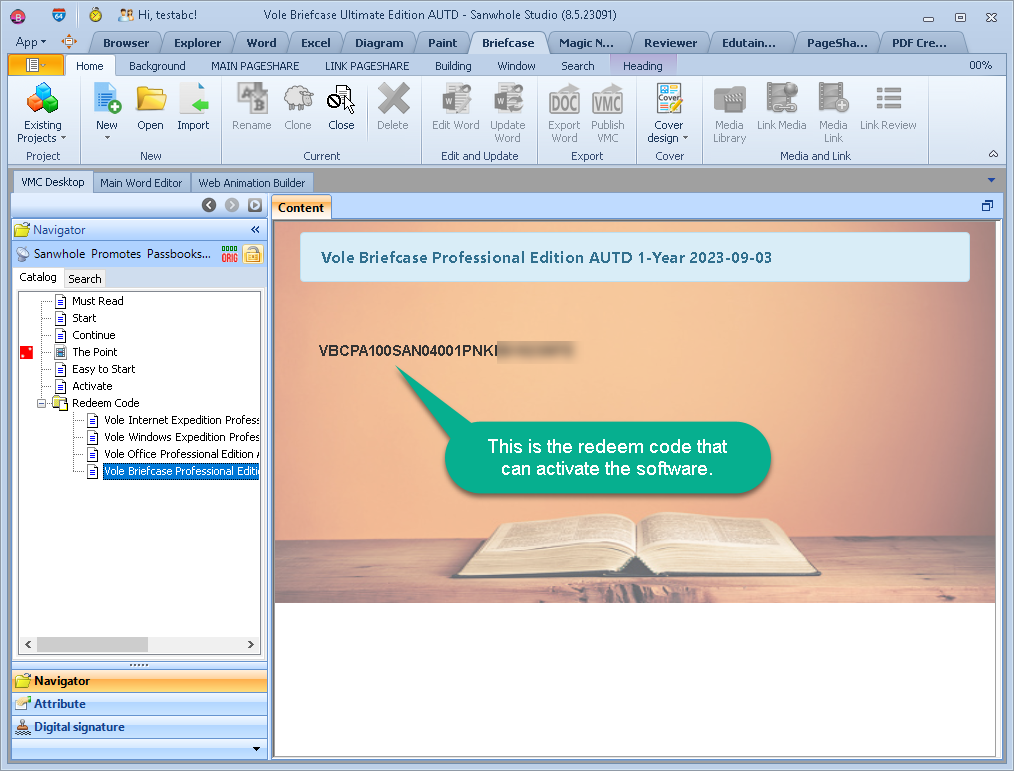Collapse the ribbon with the arrow
The height and width of the screenshot is (771, 1014).
coord(993,154)
